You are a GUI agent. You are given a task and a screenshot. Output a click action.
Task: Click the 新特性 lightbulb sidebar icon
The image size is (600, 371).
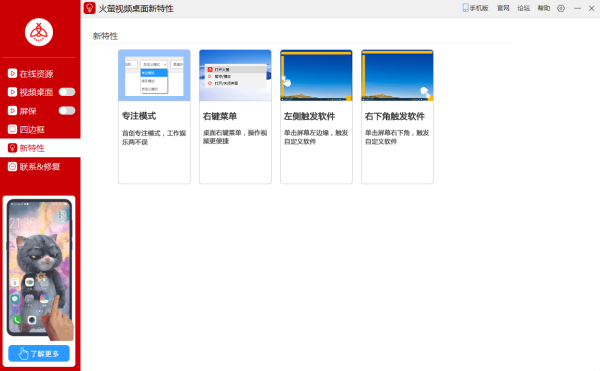[x=12, y=148]
